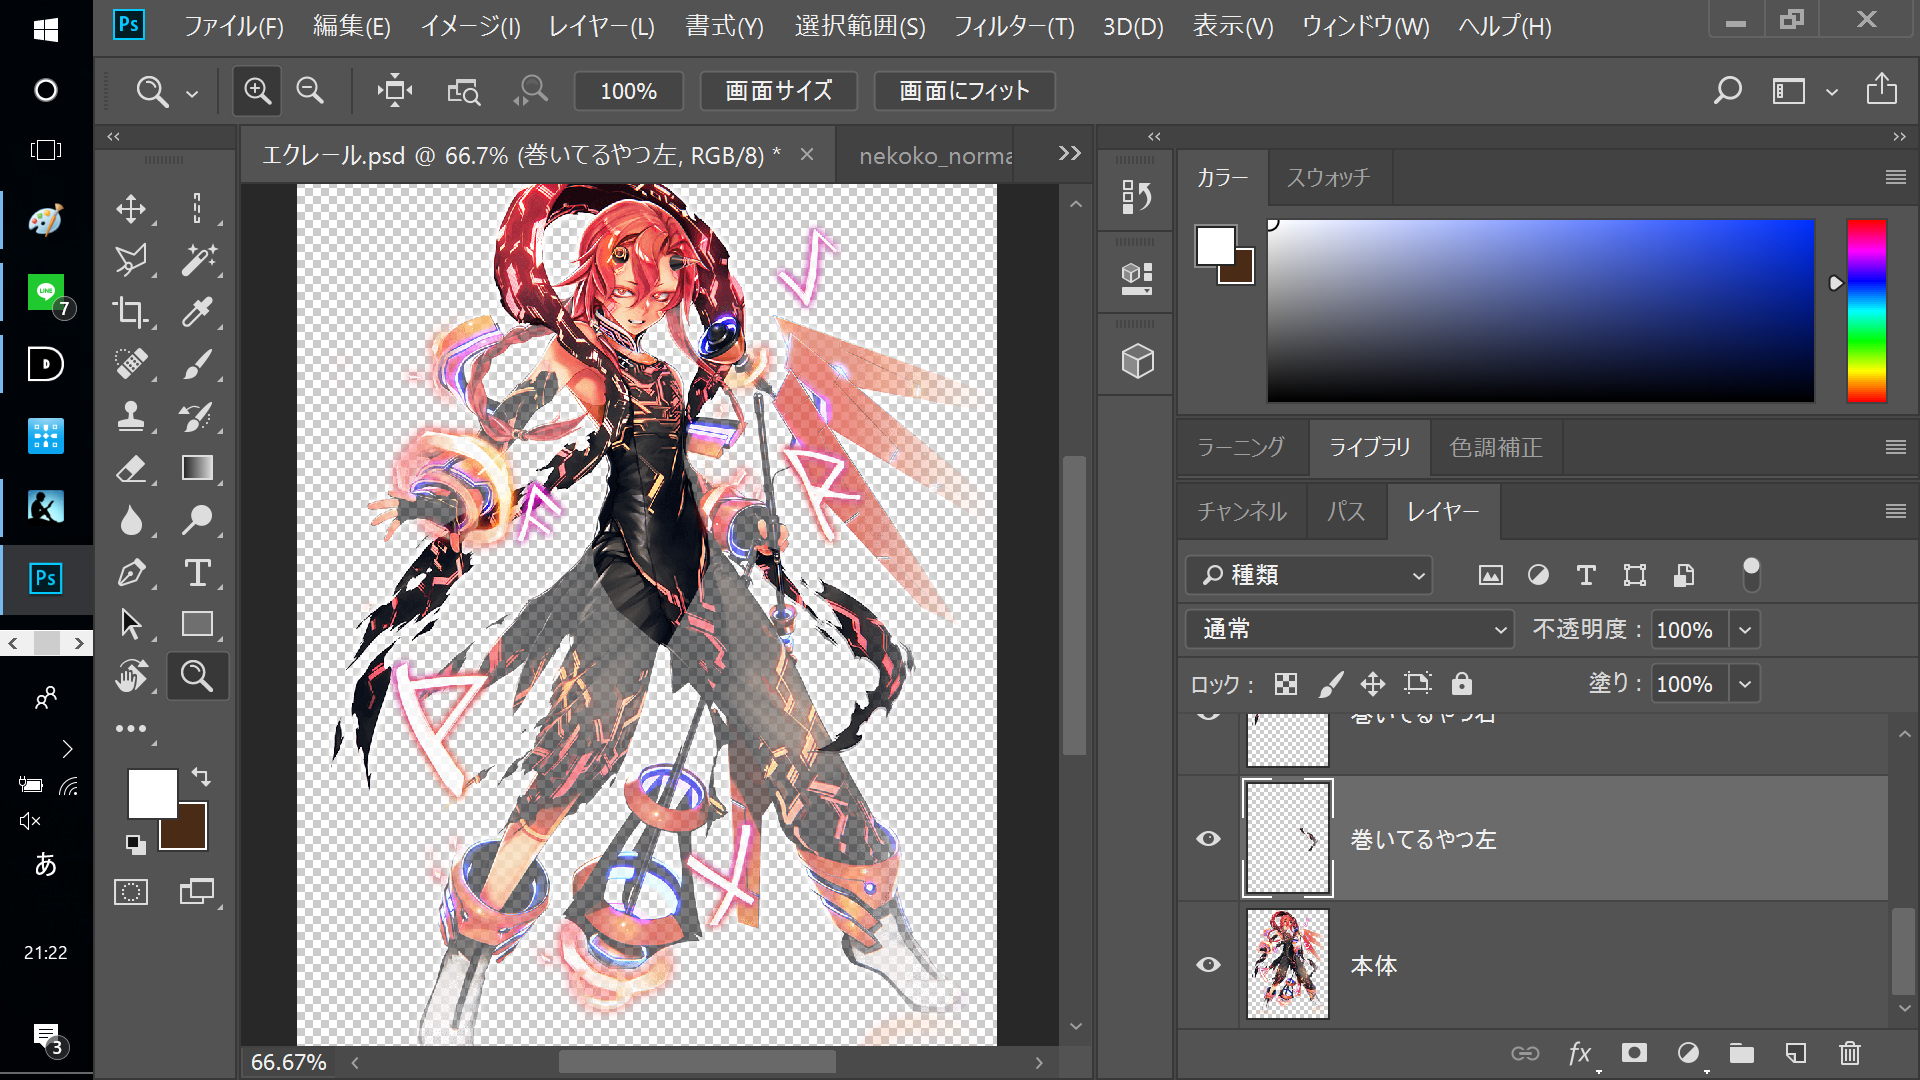The height and width of the screenshot is (1080, 1920).
Task: Open the Layers panel options menu
Action: pos(1895,511)
